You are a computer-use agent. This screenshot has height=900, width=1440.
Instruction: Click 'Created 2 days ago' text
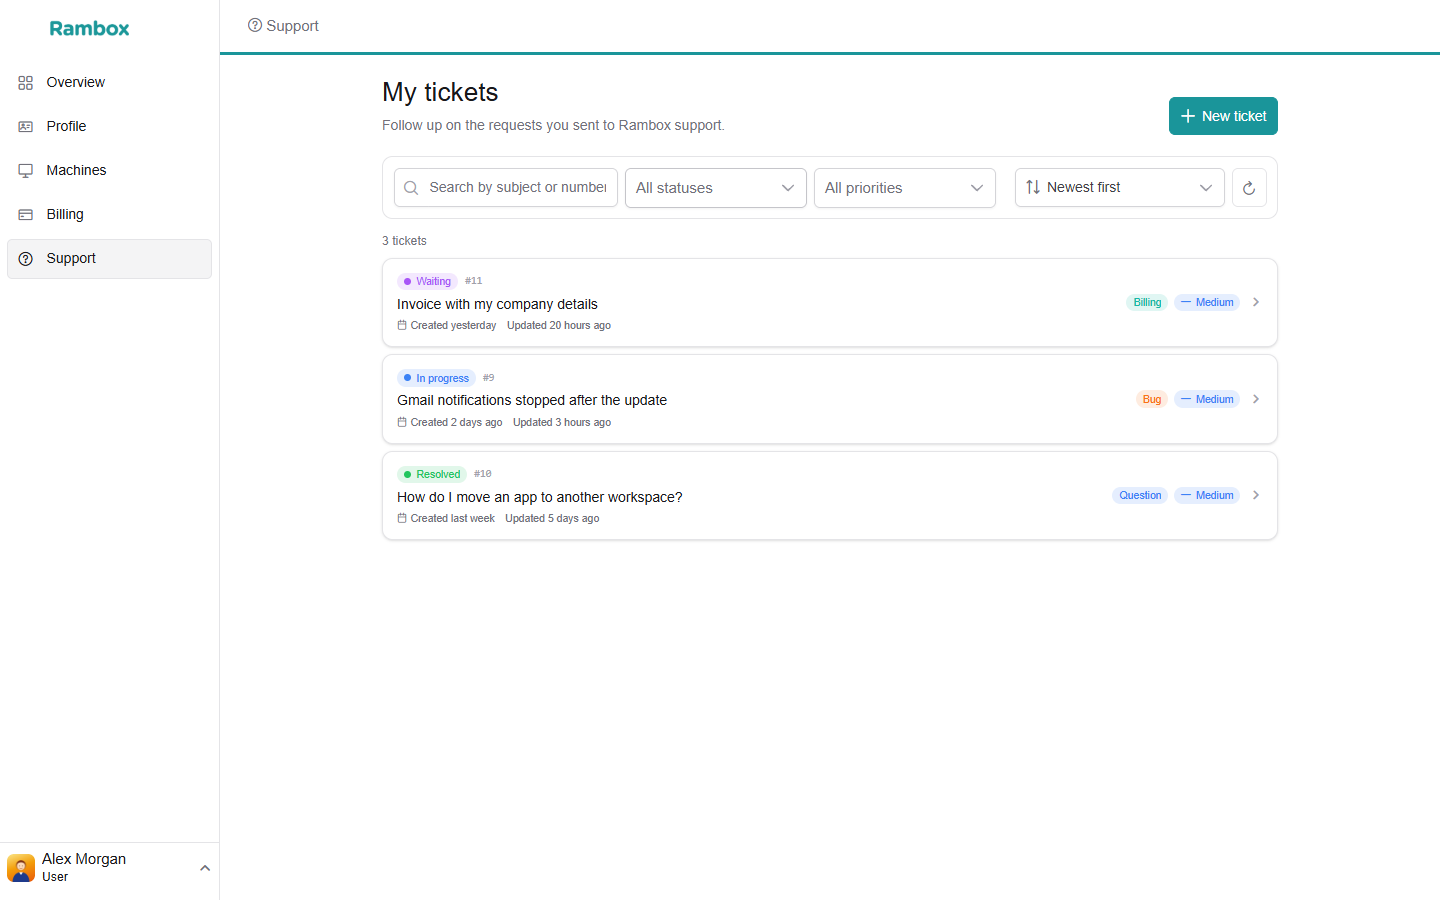point(456,422)
